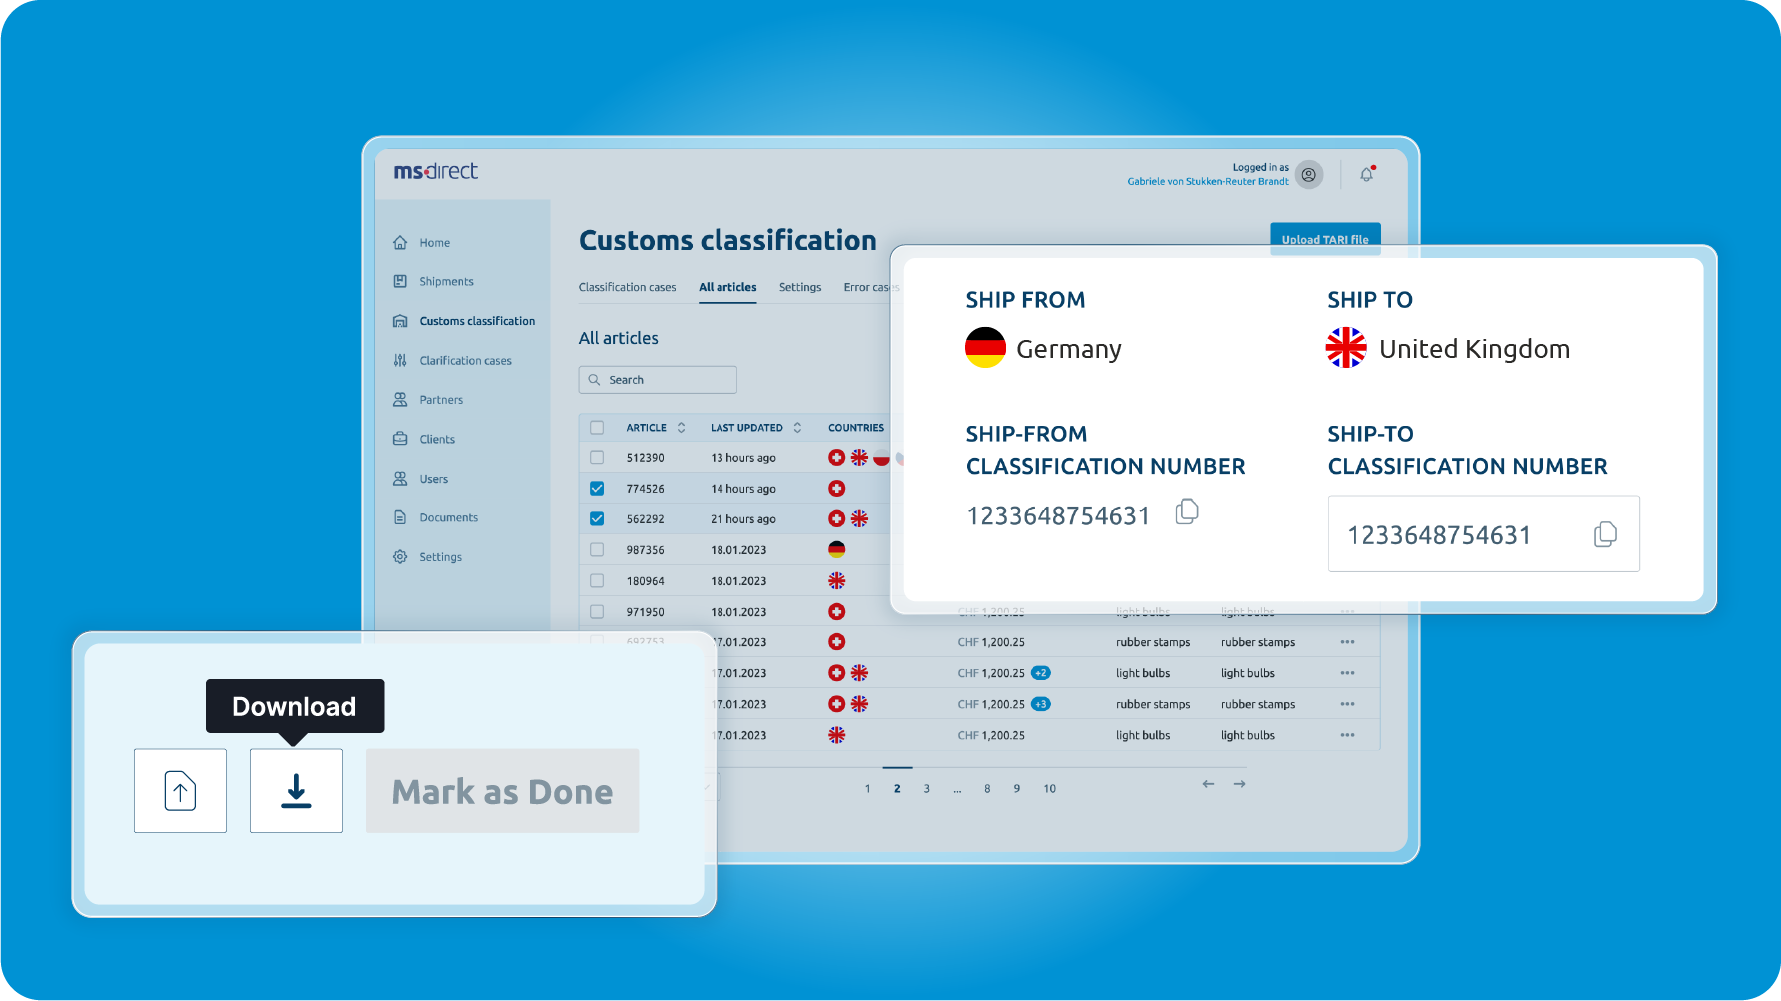
Task: Click the Documents sidebar icon
Action: point(400,517)
